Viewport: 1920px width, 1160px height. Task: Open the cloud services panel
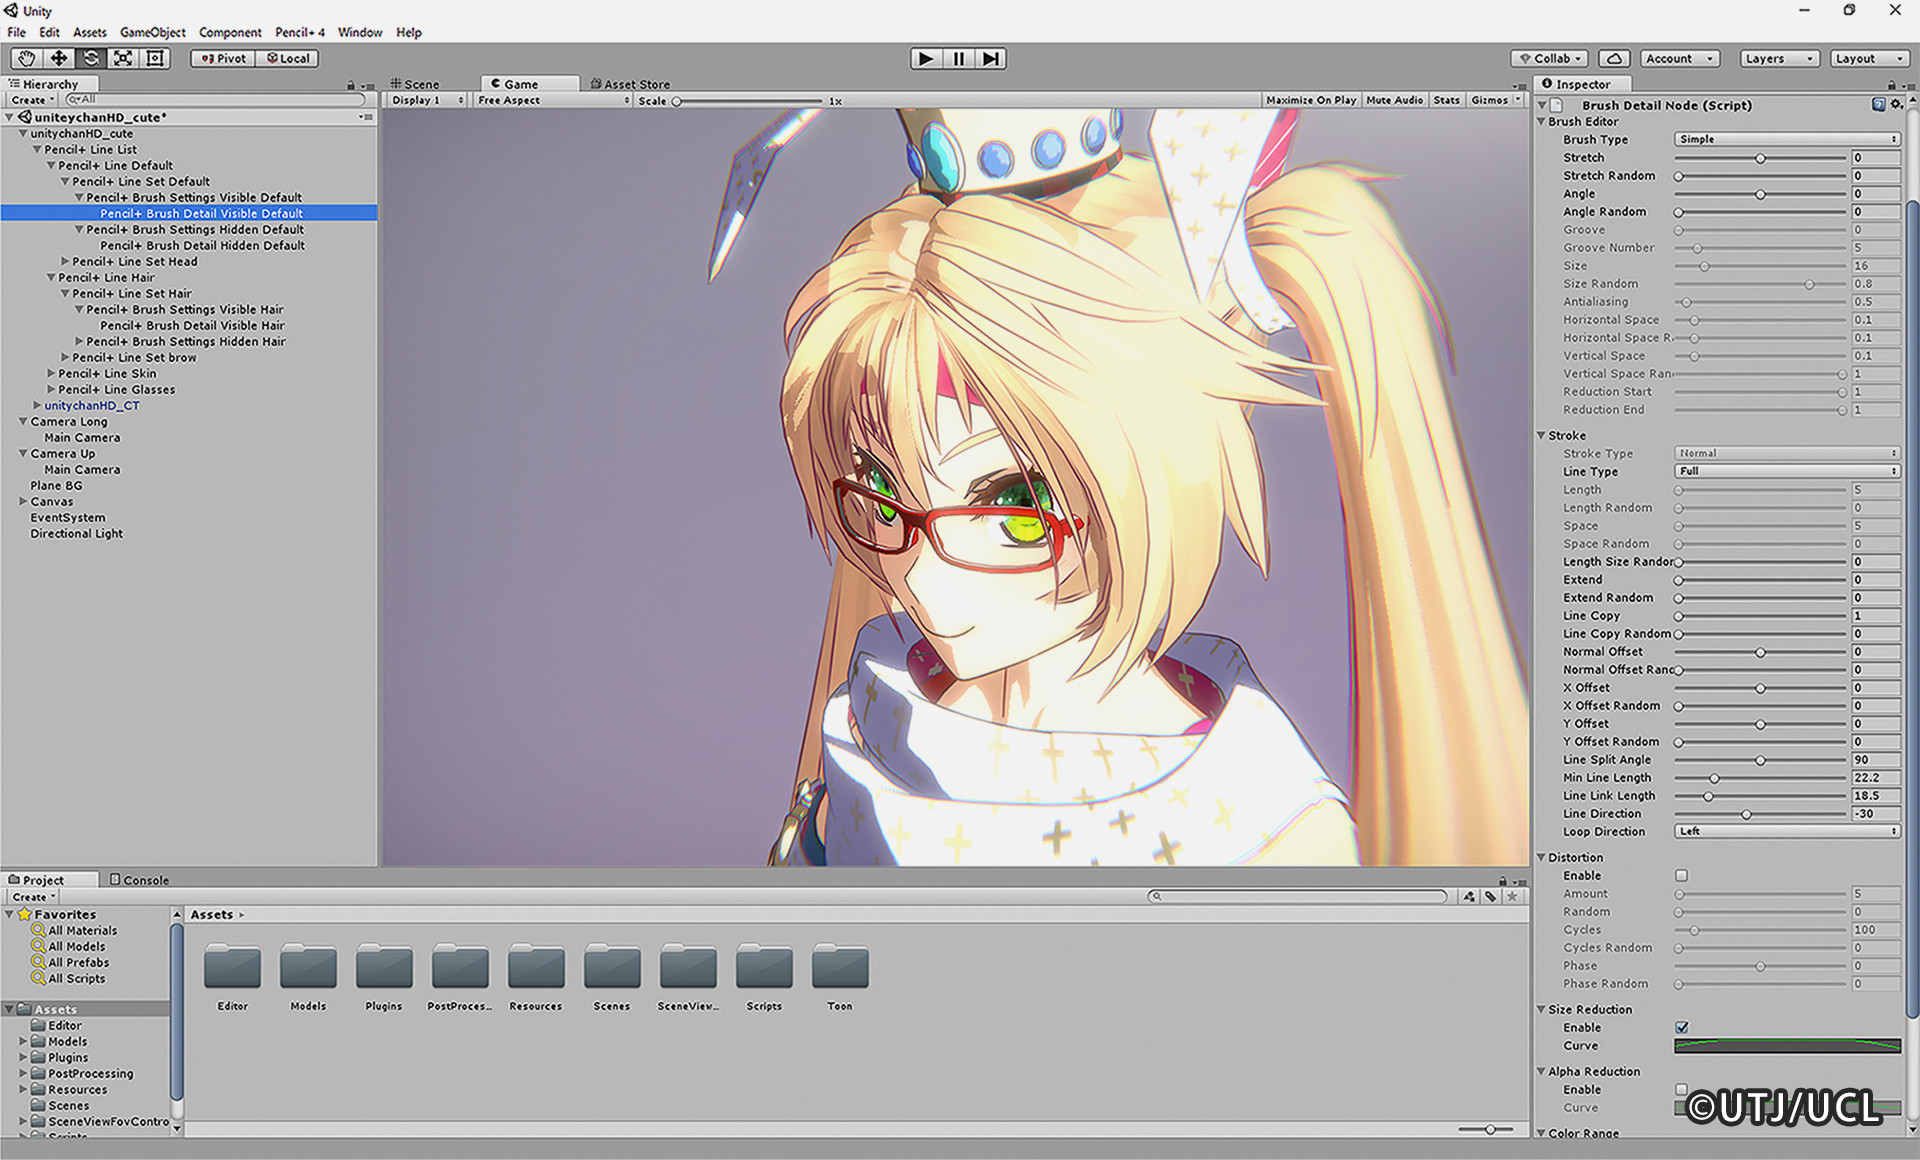coord(1614,58)
